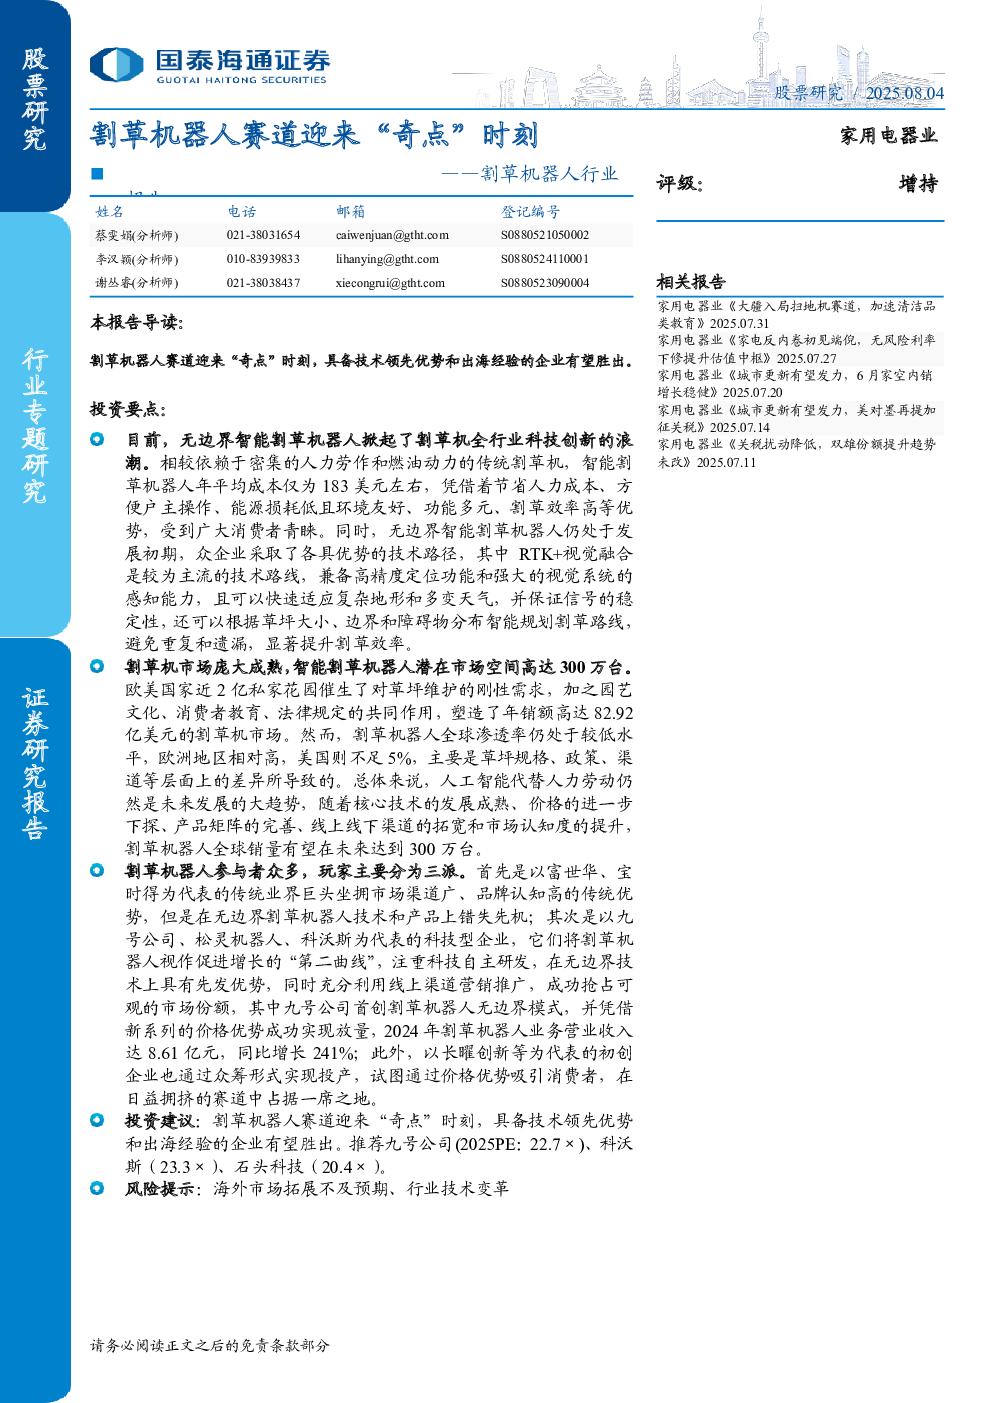Click left sidebar label "行业专题研究"
This screenshot has width=992, height=1403.
pyautogui.click(x=35, y=425)
